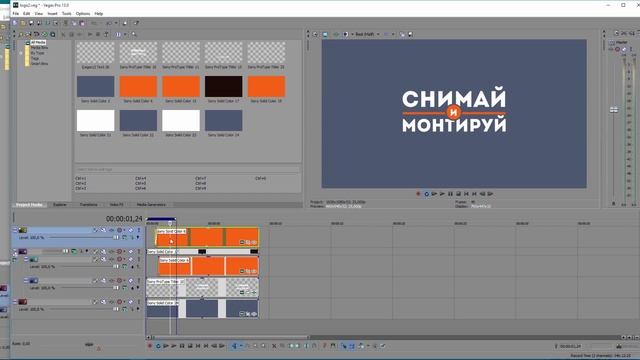Open the Auto Ripple mode dropdown arrow
Screen dimensions: 640x360
[x=368, y=346]
